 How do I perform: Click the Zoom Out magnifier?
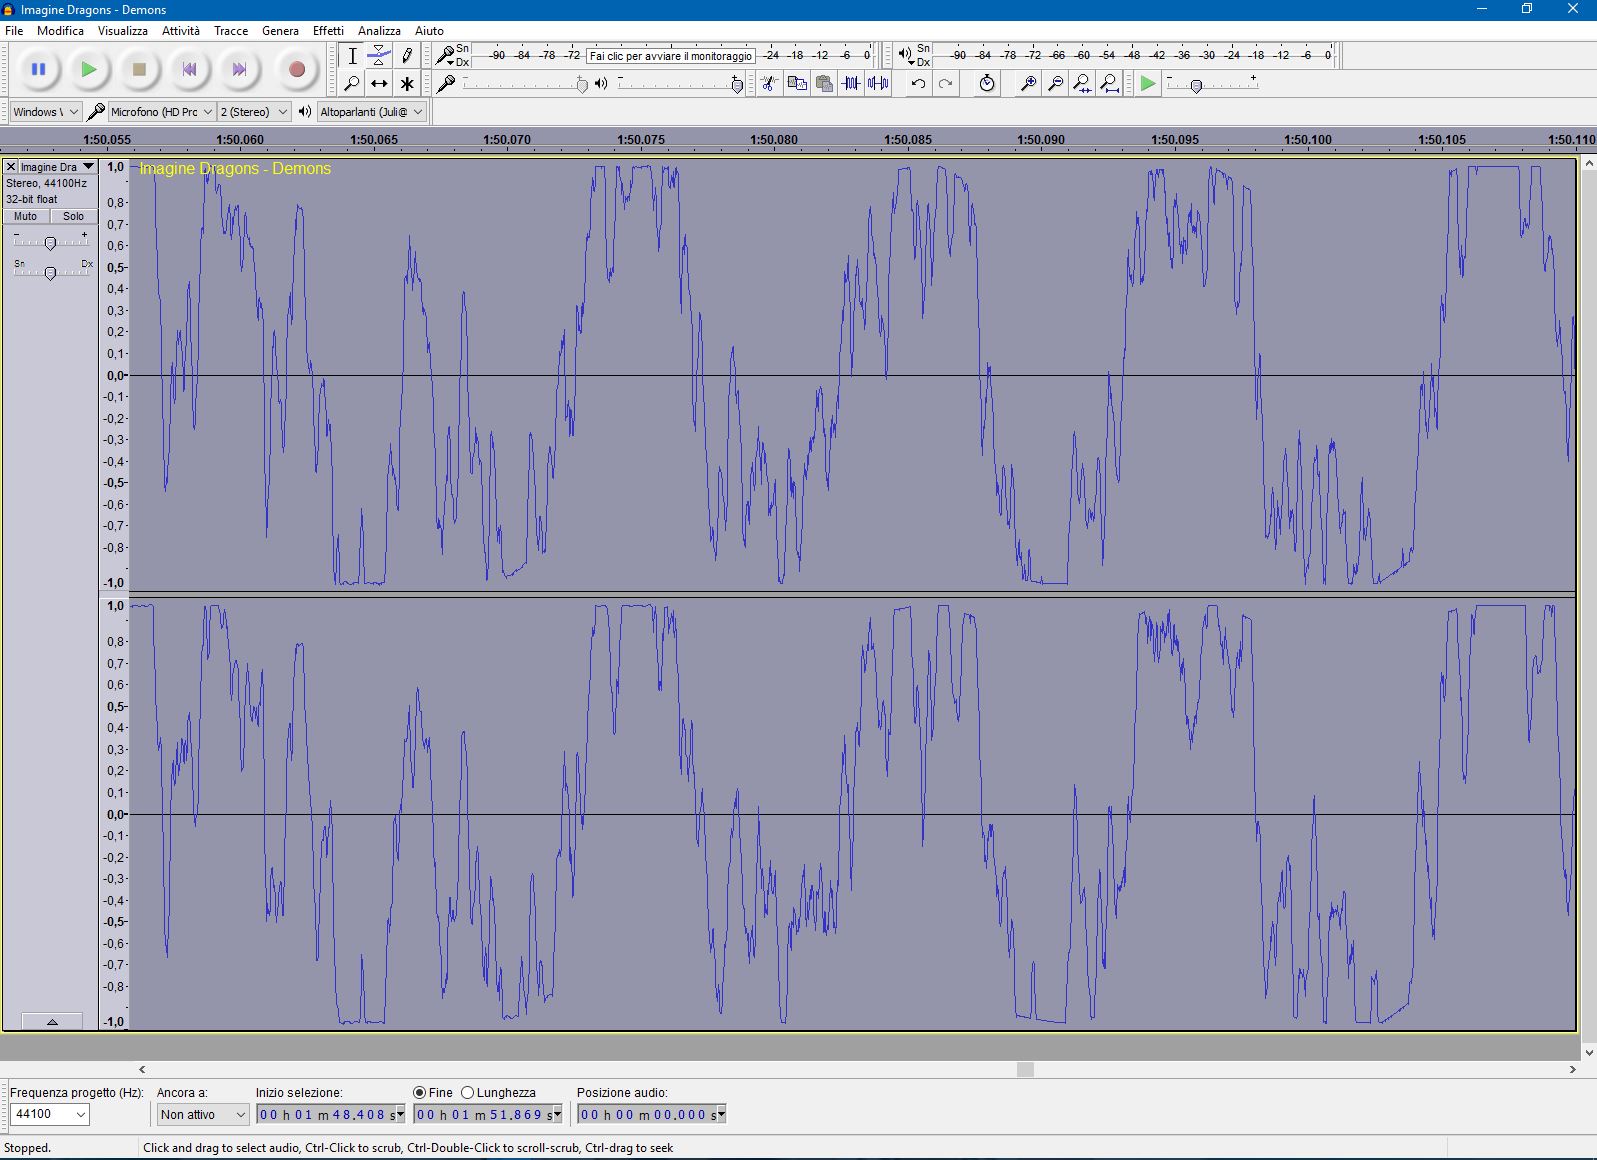click(1055, 83)
